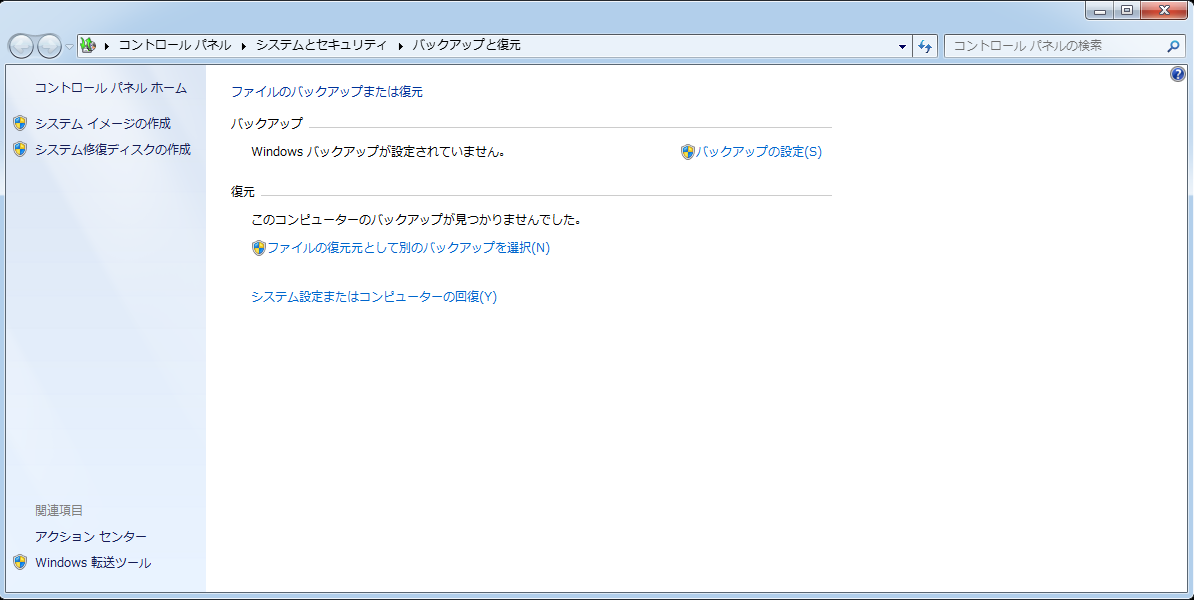Click the 関連項目 label
Viewport: 1194px width, 600px height.
(x=59, y=510)
